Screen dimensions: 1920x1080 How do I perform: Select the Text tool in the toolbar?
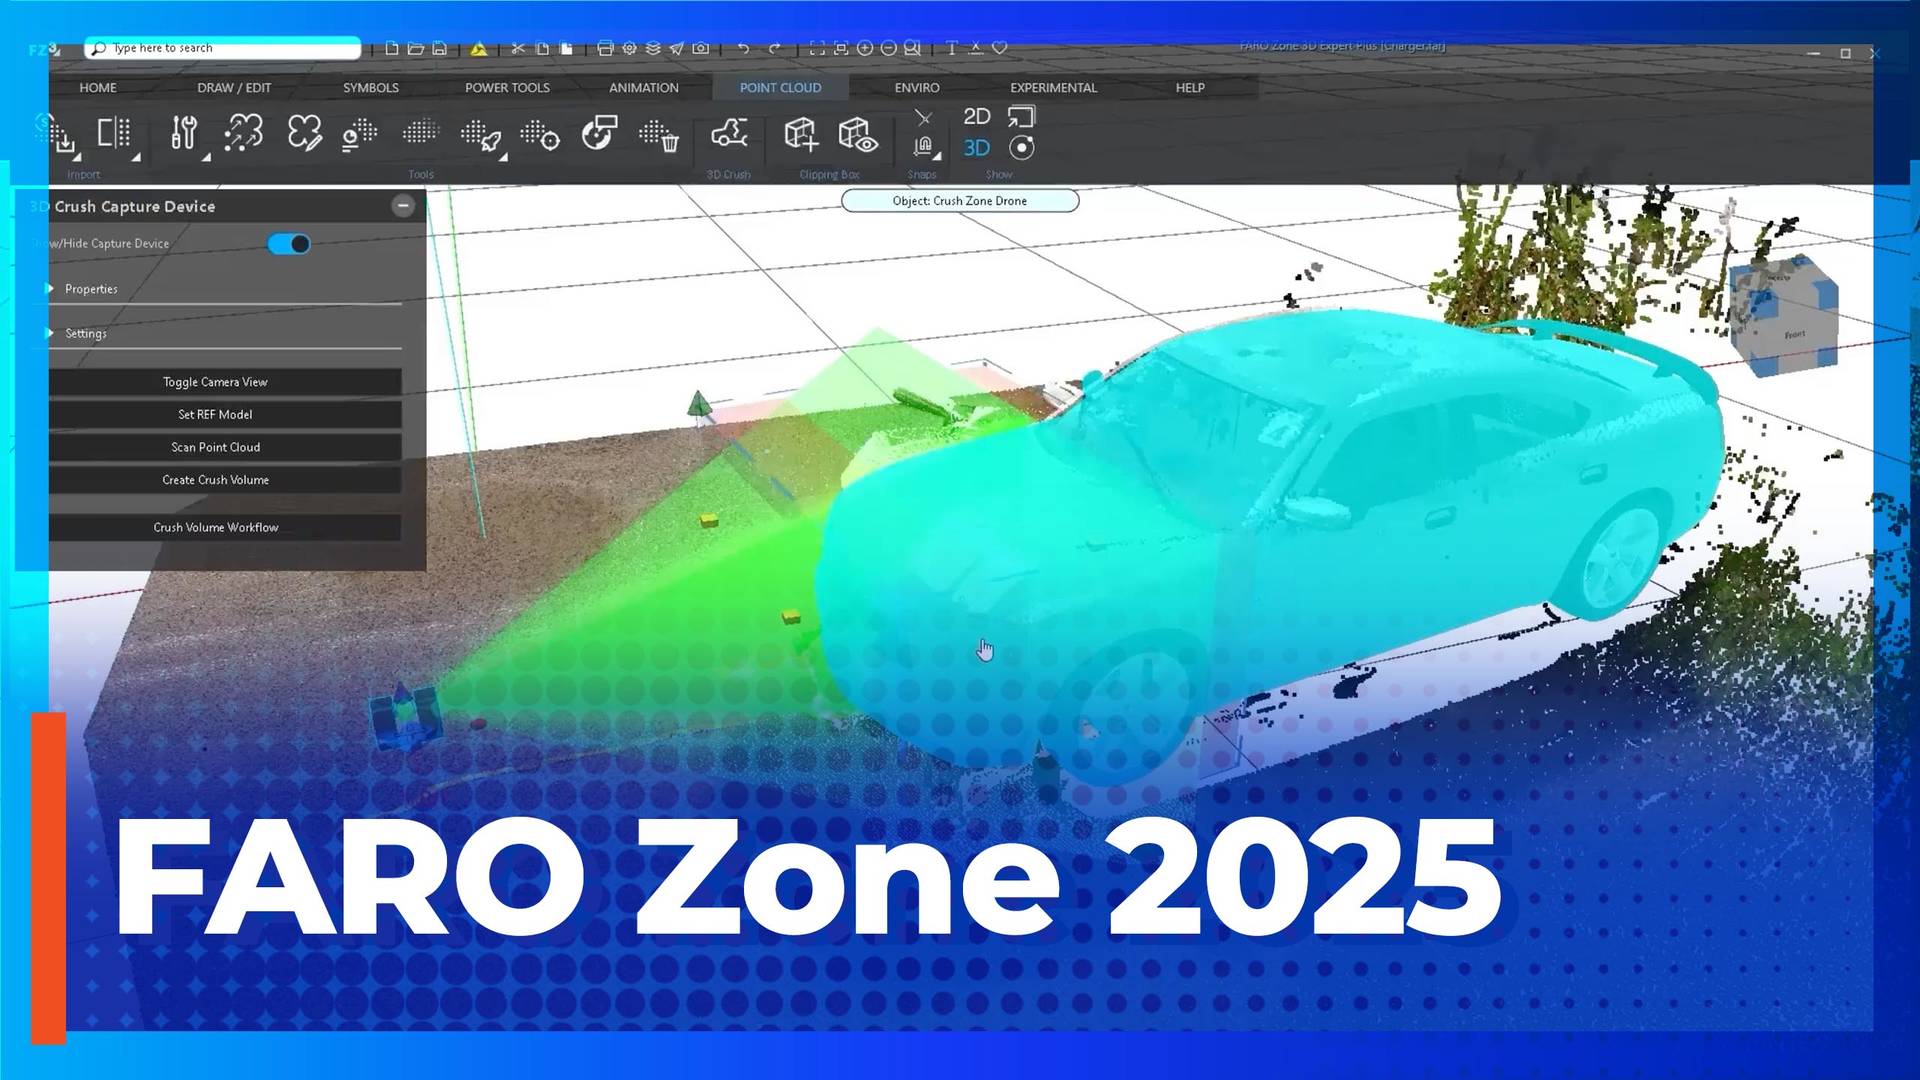click(950, 48)
